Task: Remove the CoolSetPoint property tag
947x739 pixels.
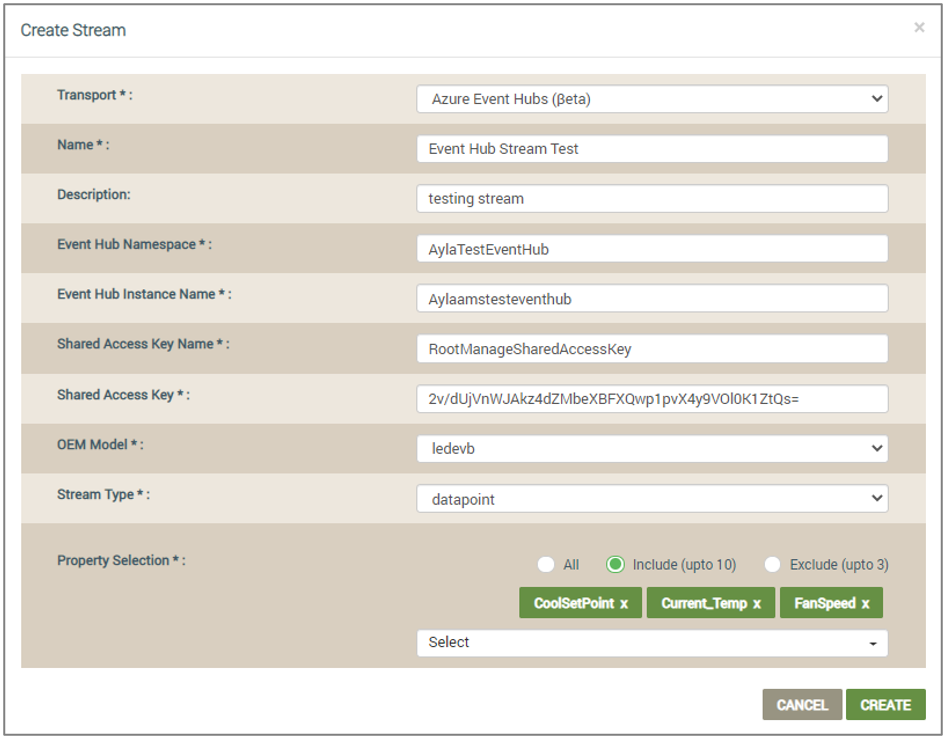Action: pyautogui.click(x=624, y=603)
